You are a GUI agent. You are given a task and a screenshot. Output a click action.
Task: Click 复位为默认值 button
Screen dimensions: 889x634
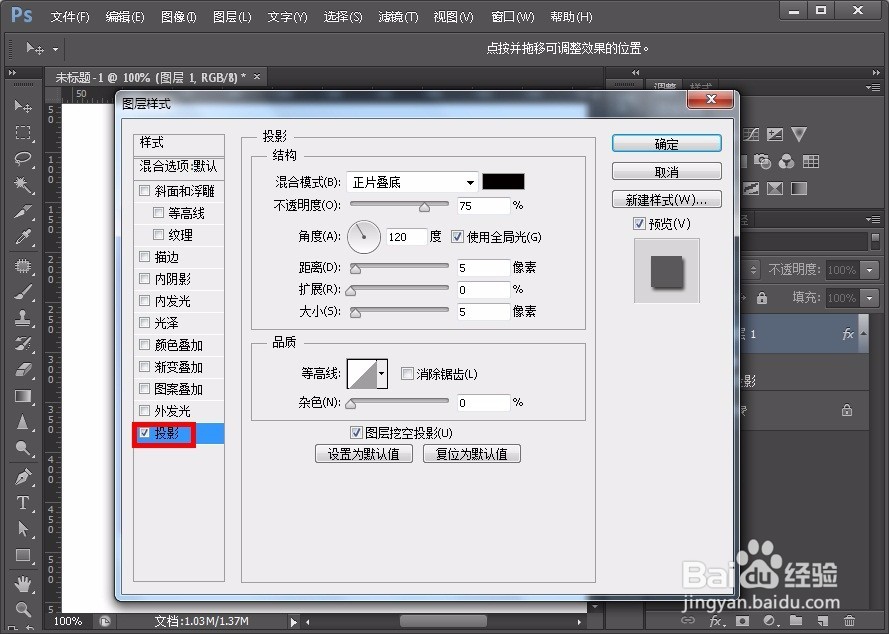pyautogui.click(x=472, y=454)
